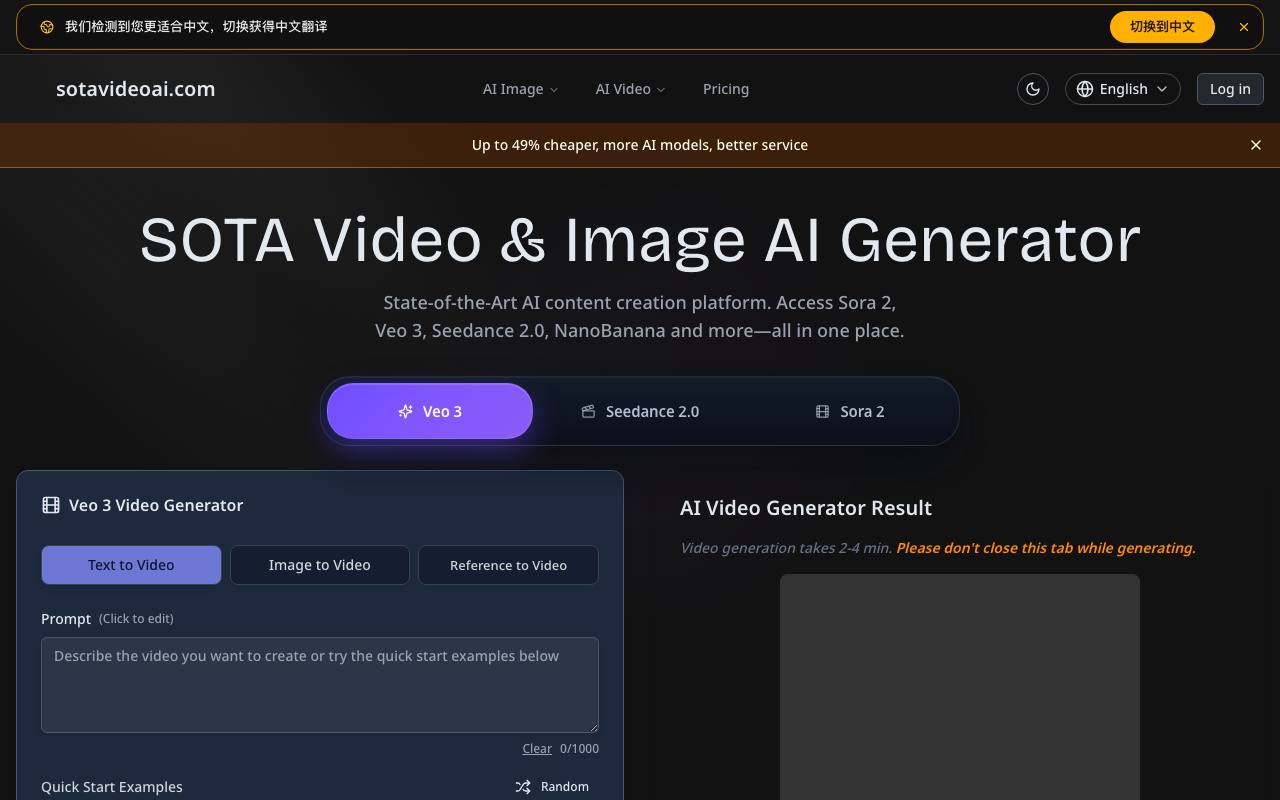Image resolution: width=1280 pixels, height=800 pixels.
Task: Click the translation banner globe icon
Action: (47, 27)
